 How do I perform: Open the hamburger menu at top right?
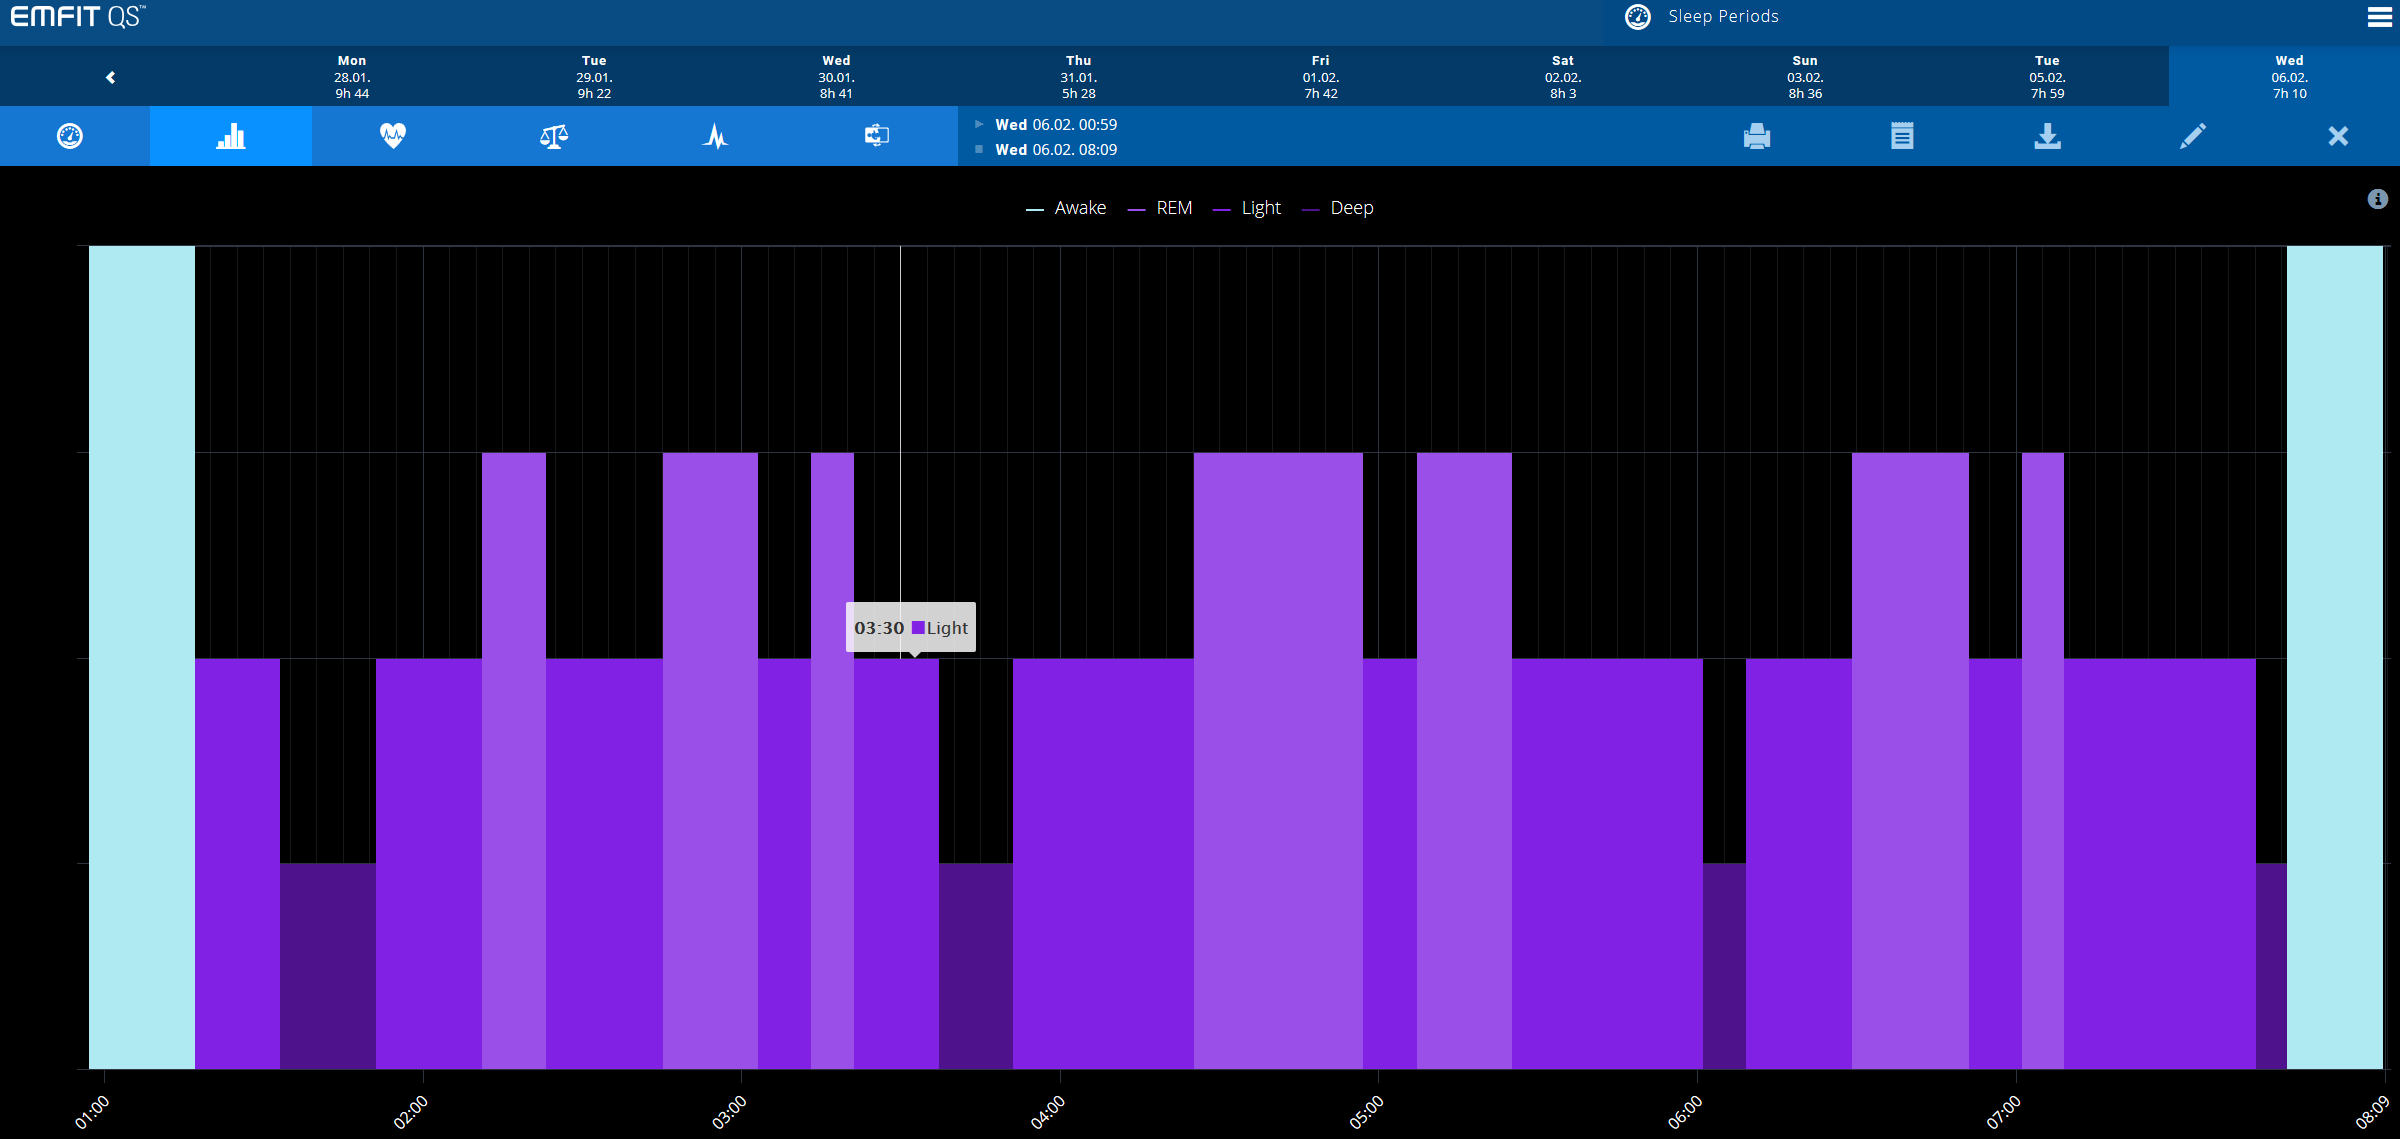[2380, 17]
